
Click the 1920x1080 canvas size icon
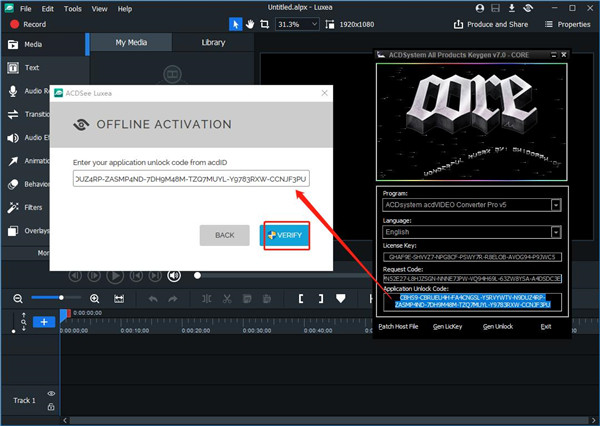pyautogui.click(x=330, y=24)
